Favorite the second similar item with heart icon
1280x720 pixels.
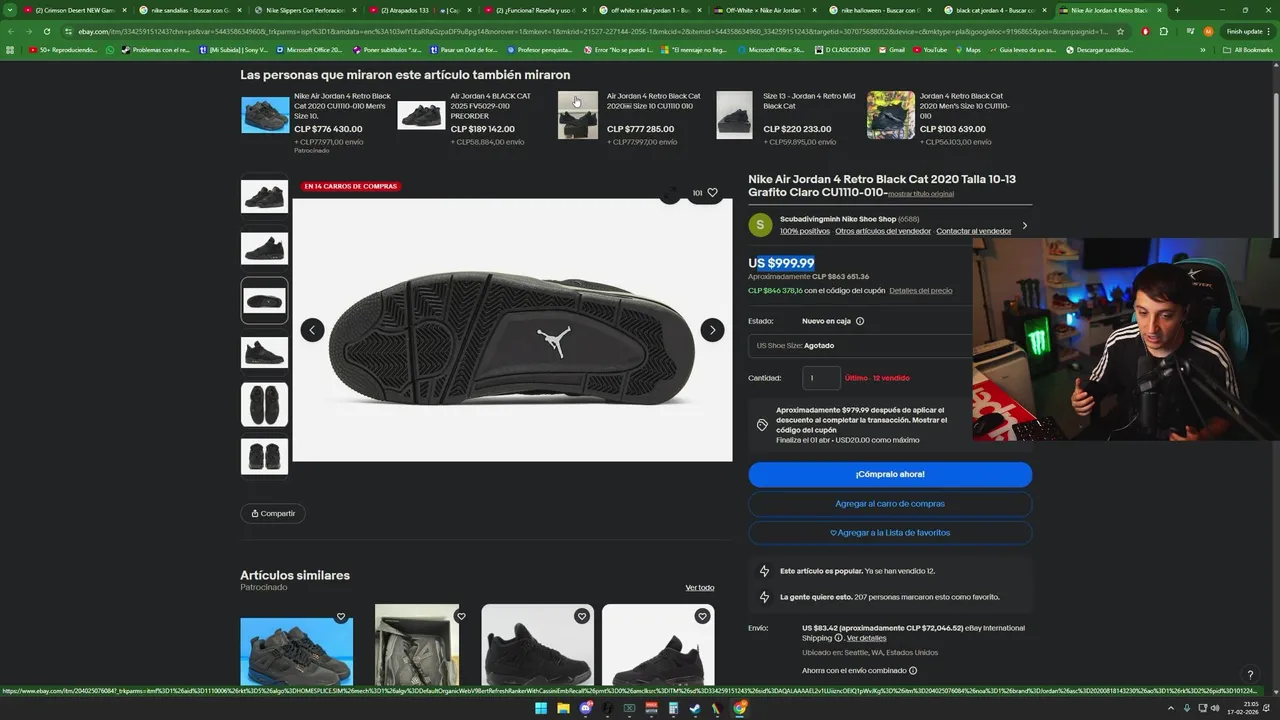[461, 617]
